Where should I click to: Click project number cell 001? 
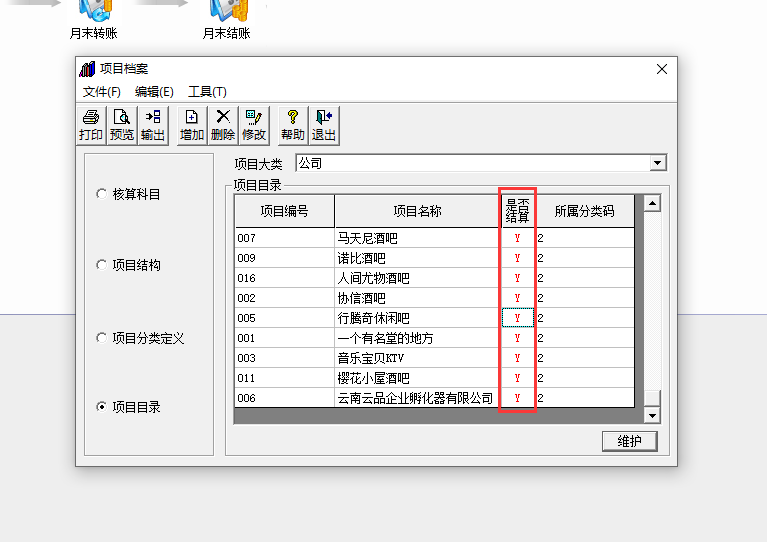(x=285, y=338)
